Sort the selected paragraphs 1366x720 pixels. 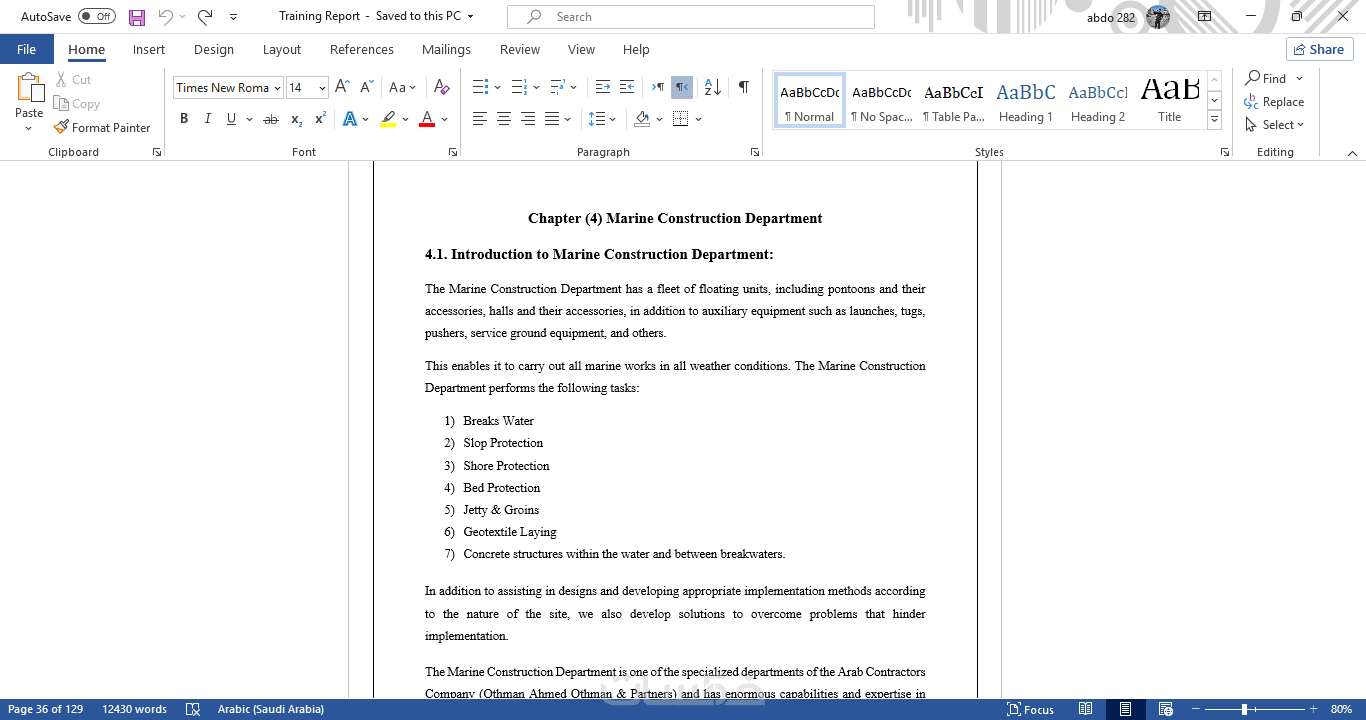tap(712, 87)
